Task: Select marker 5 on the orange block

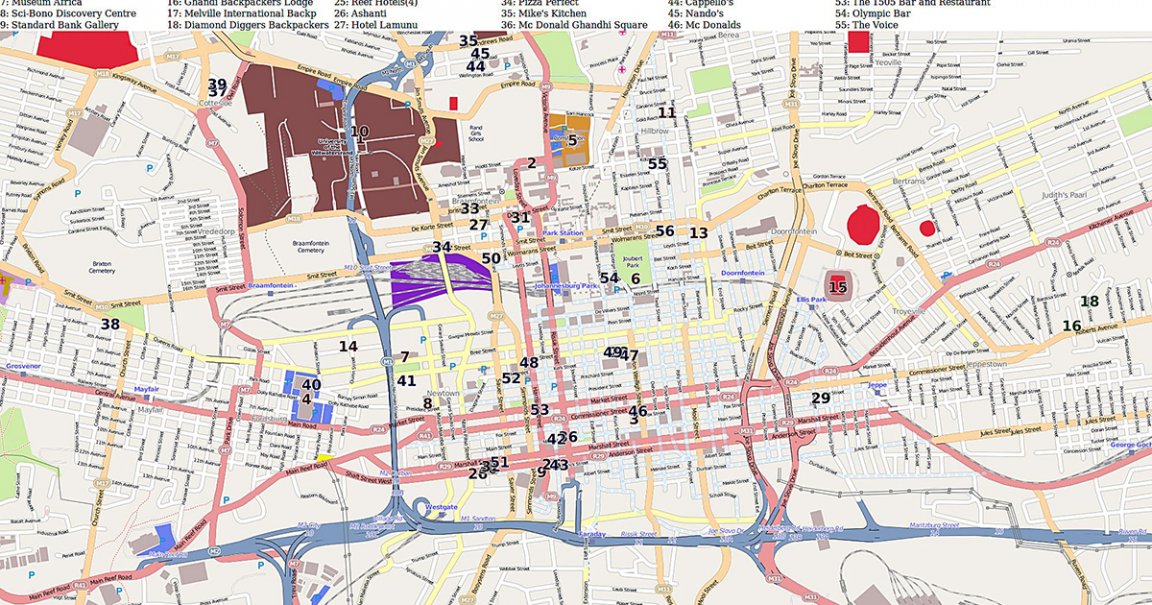Action: 572,141
